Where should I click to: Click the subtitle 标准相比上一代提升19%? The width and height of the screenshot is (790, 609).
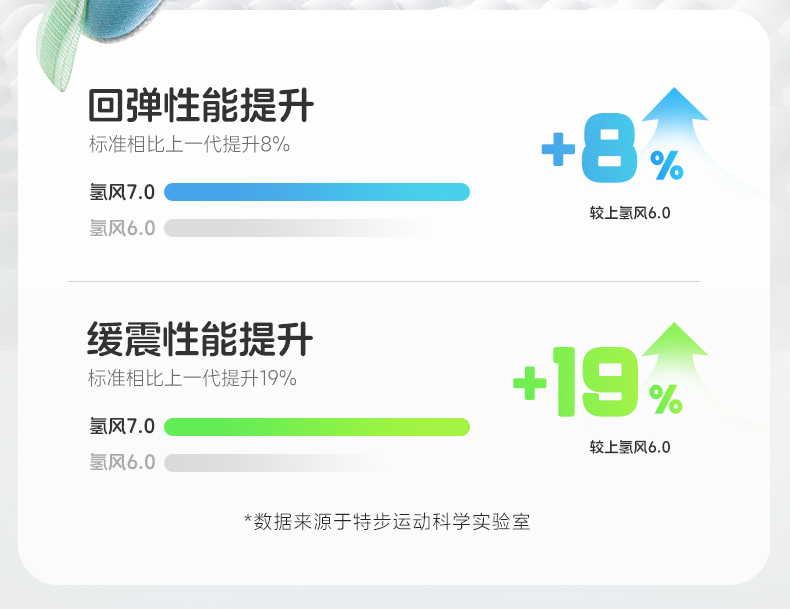(192, 378)
